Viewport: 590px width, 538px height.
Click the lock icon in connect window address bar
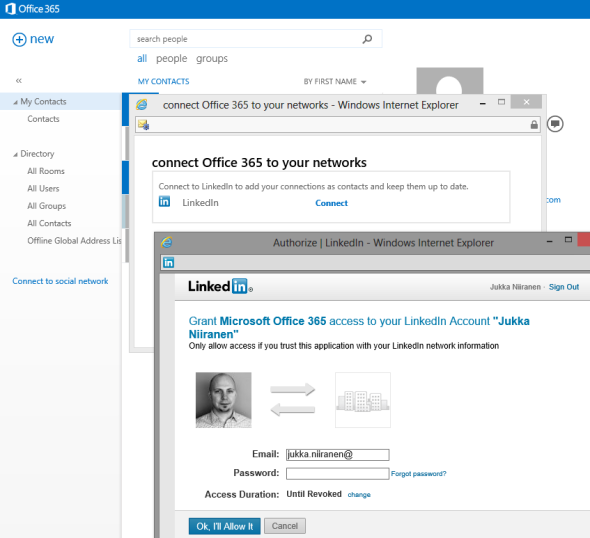point(534,125)
